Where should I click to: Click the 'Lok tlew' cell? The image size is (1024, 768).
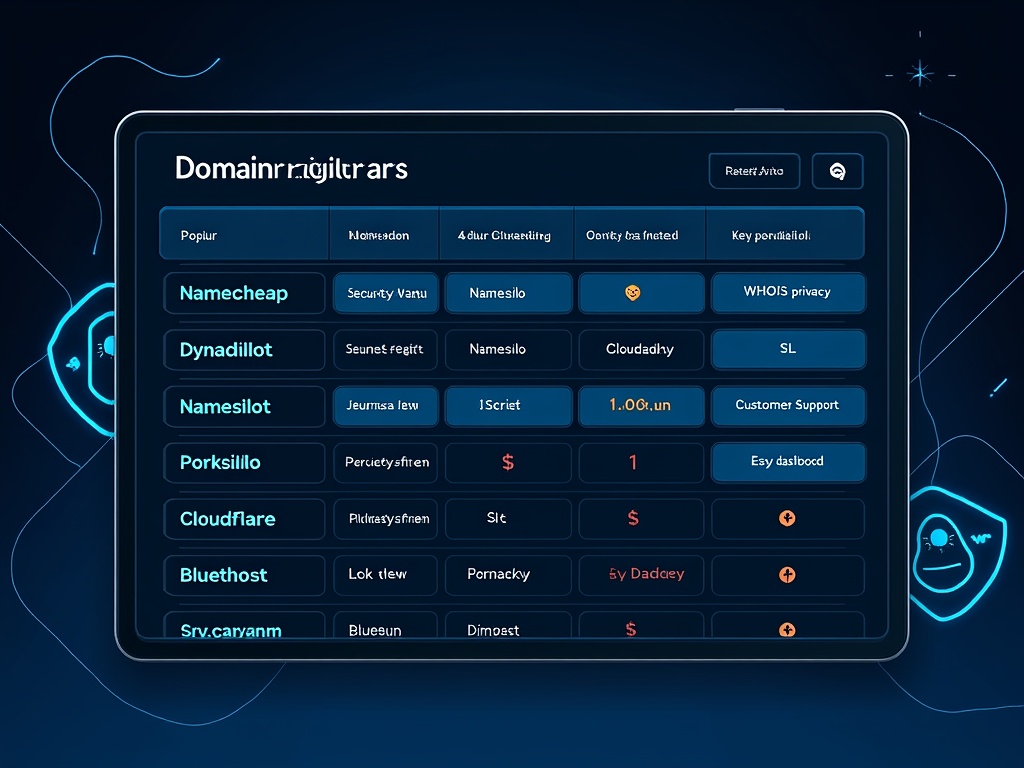pyautogui.click(x=385, y=575)
